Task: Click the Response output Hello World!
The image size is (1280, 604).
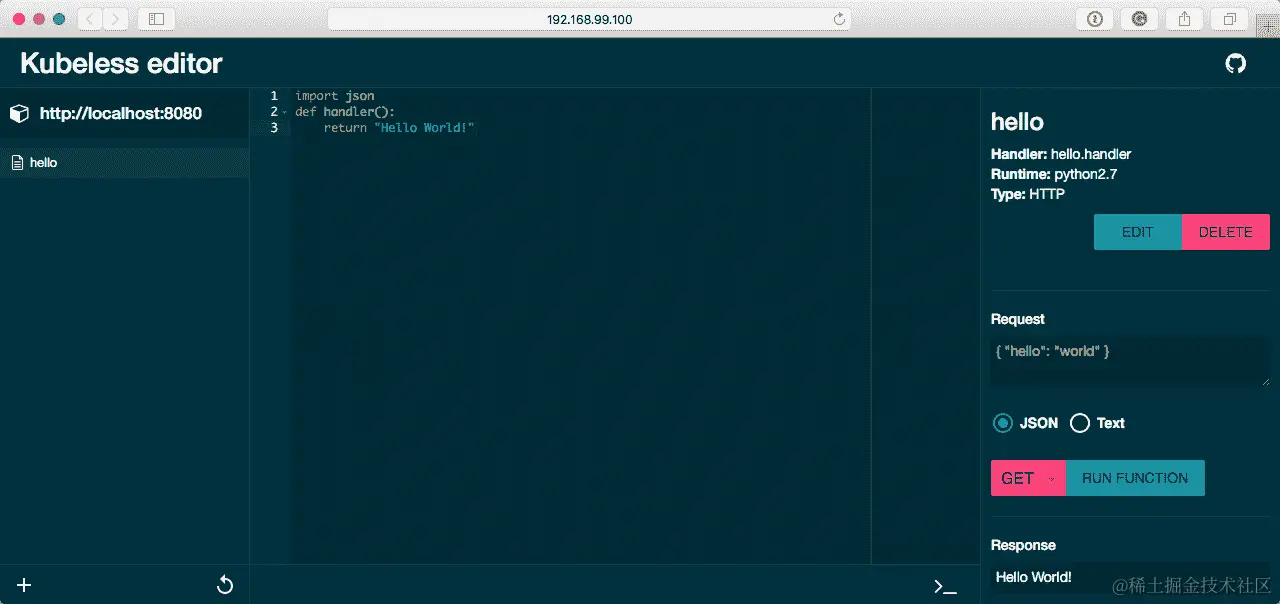Action: coord(1034,577)
